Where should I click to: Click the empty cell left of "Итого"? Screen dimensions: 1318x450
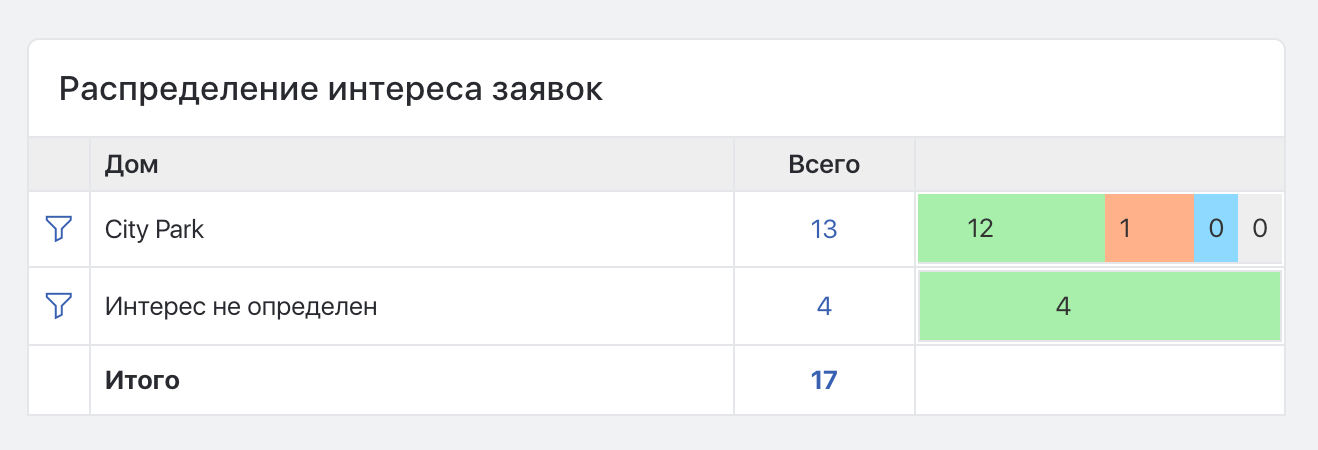tap(59, 380)
